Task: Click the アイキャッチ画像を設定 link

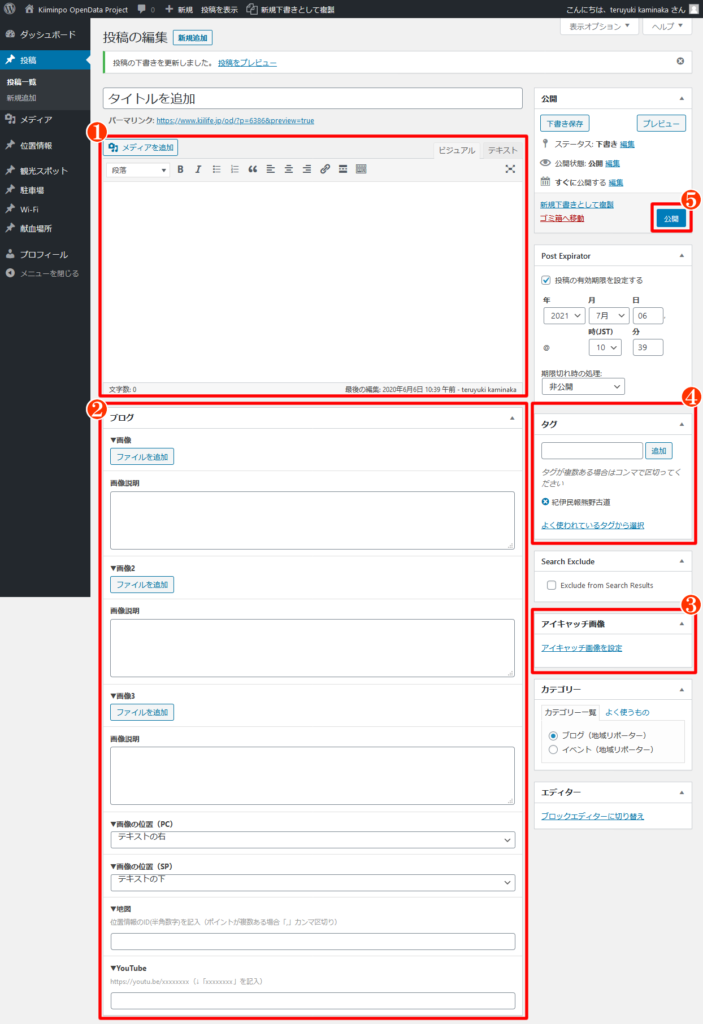Action: pos(581,648)
